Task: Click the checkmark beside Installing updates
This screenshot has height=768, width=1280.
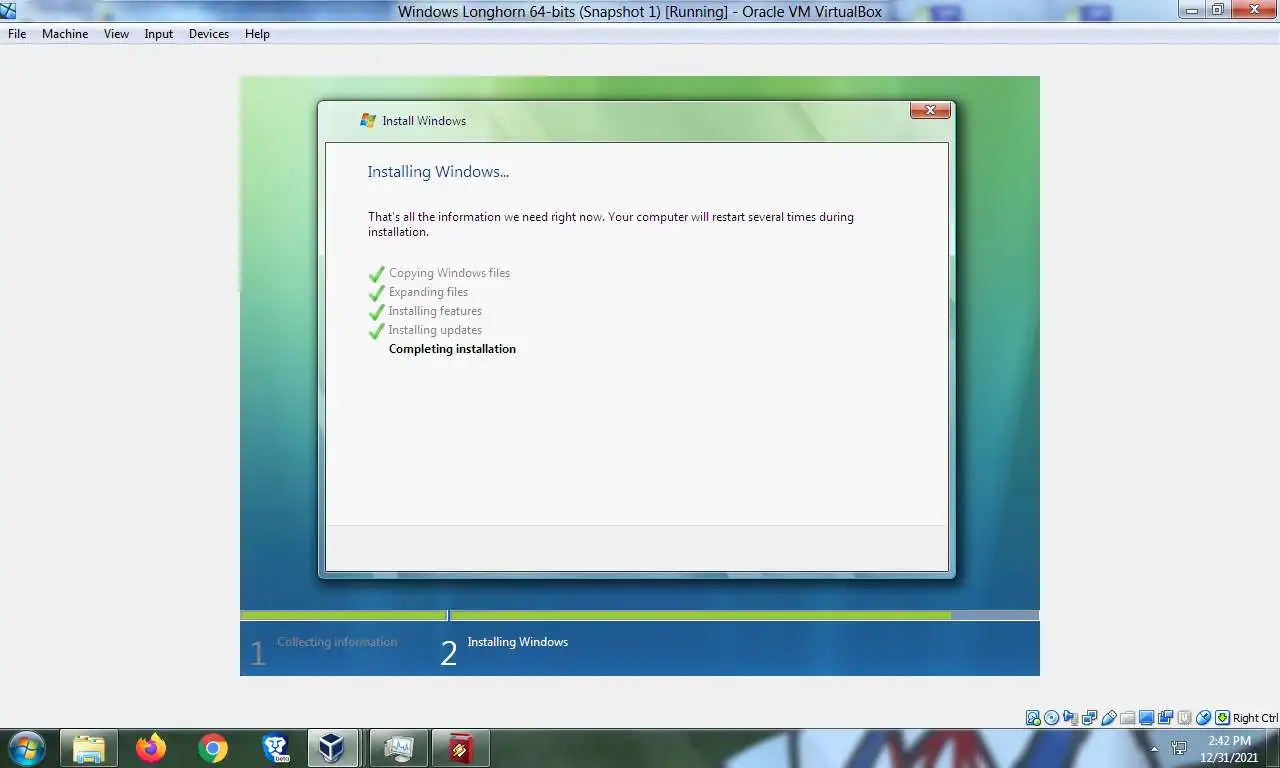Action: pyautogui.click(x=377, y=331)
